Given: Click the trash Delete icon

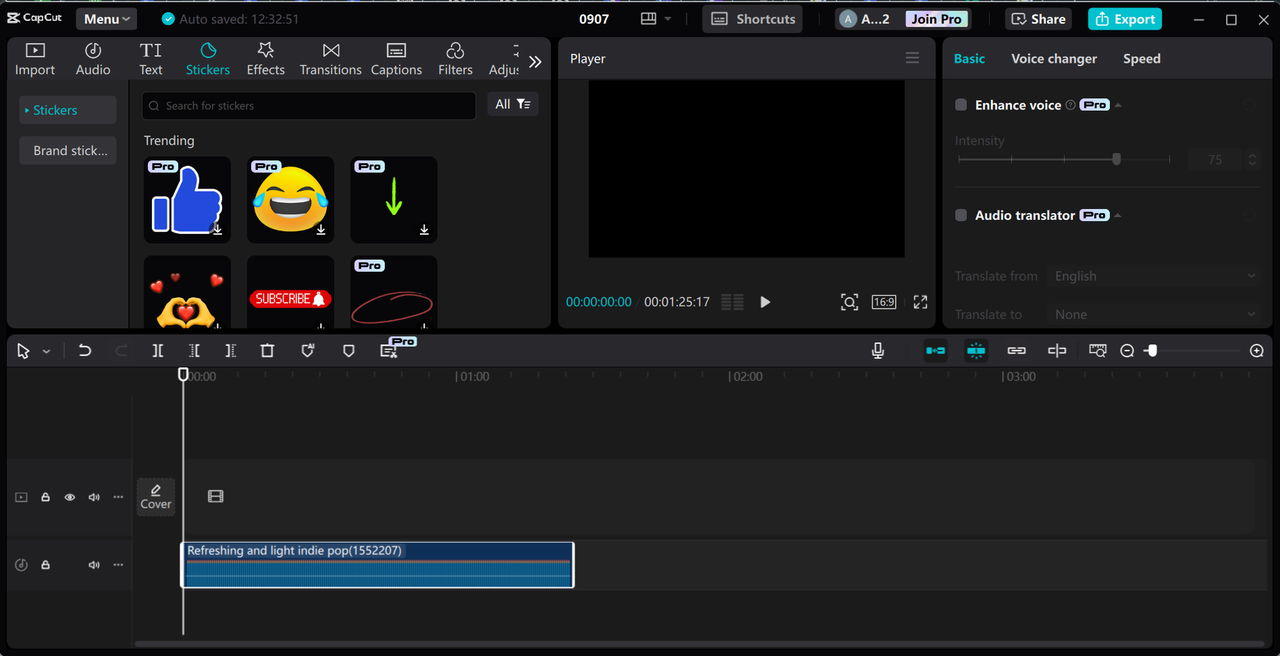Looking at the screenshot, I should 267,351.
